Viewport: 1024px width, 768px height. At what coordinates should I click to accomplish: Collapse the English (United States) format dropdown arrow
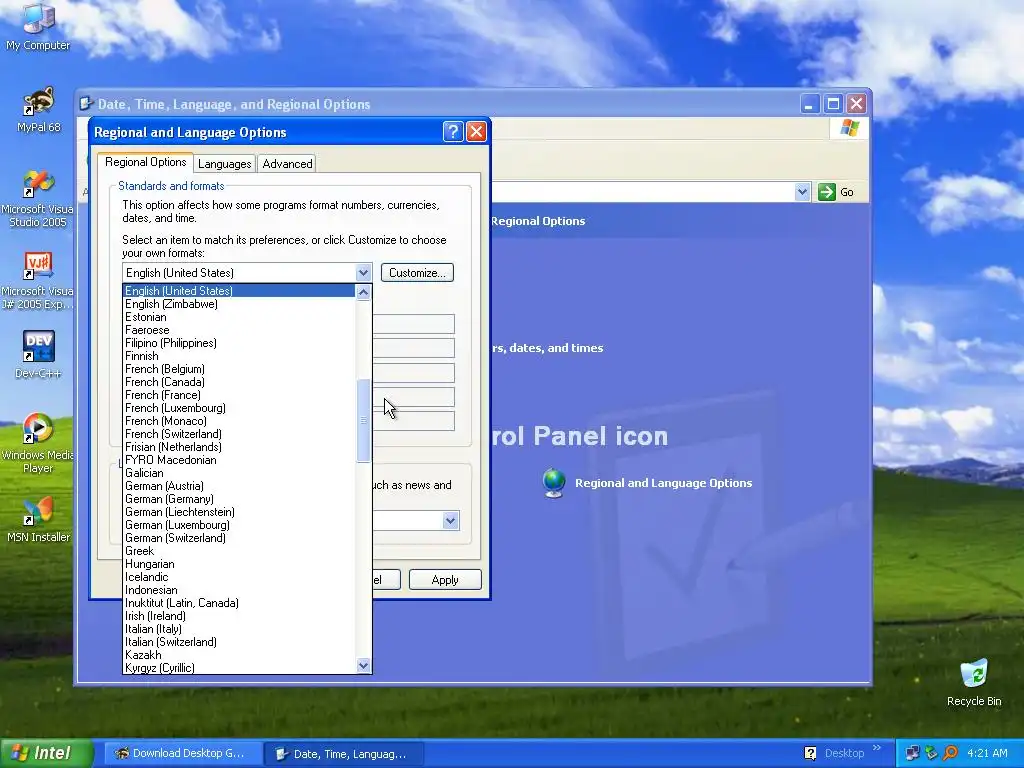363,273
